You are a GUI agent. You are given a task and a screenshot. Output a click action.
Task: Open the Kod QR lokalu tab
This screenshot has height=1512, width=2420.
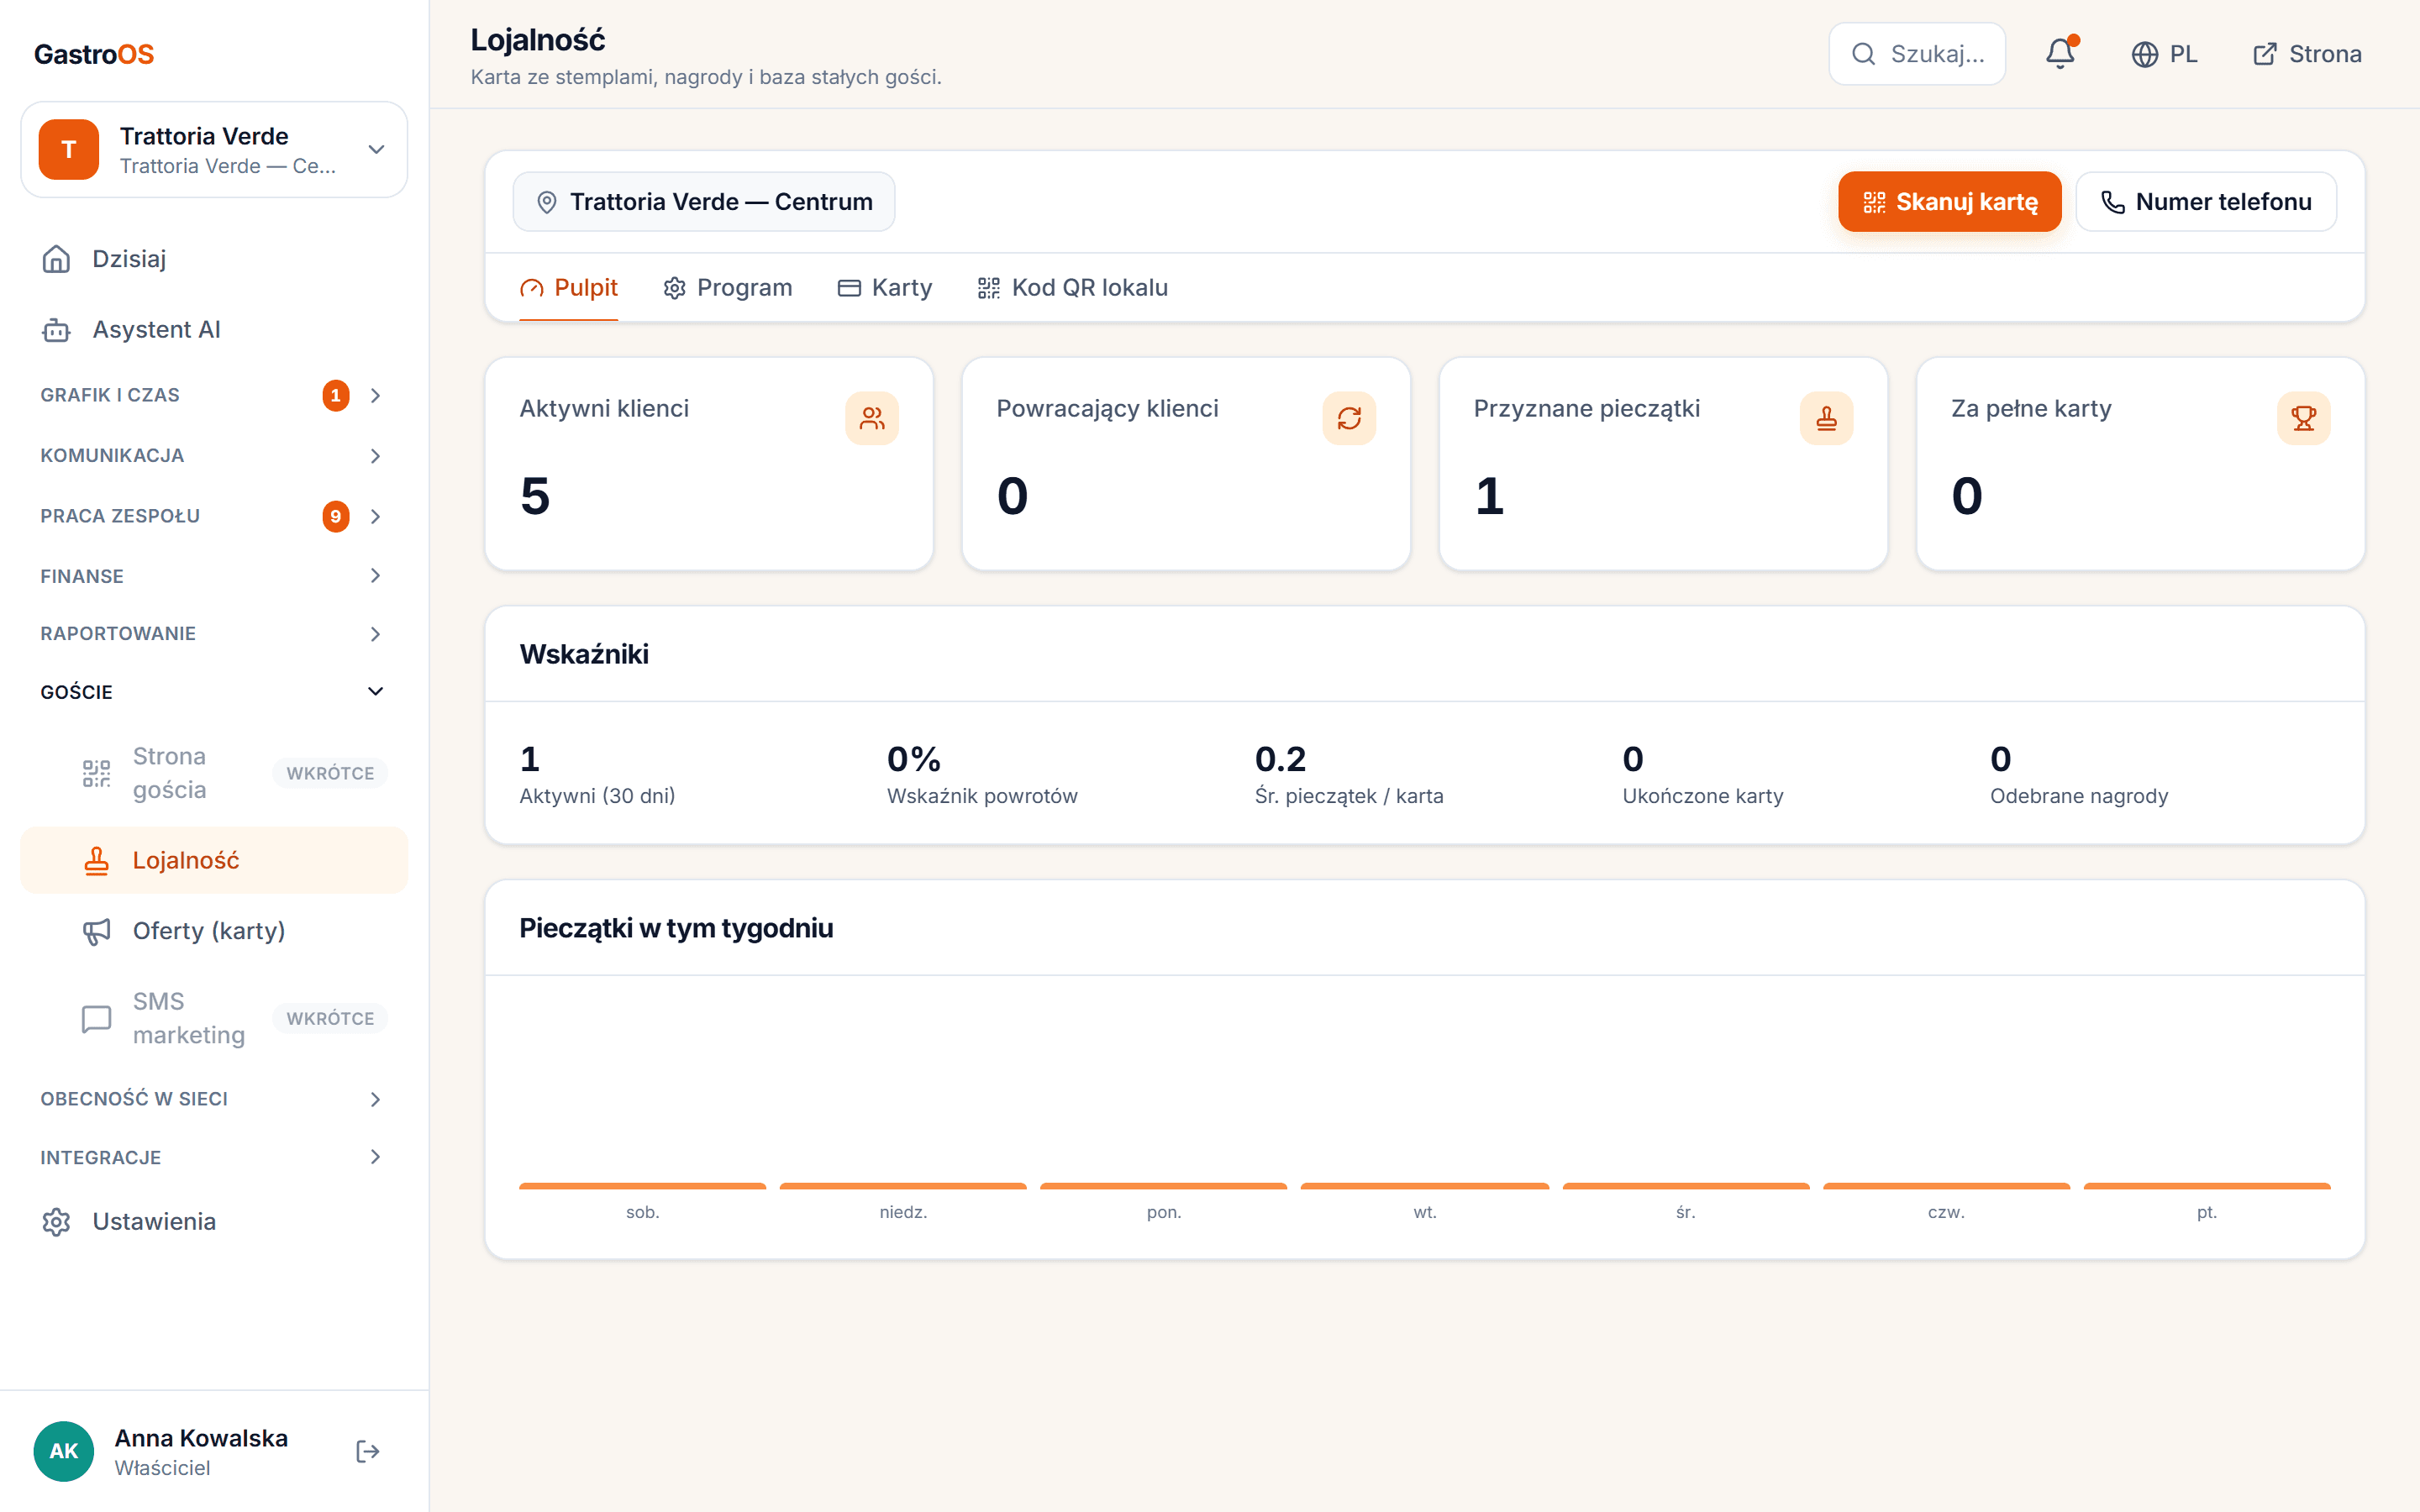pyautogui.click(x=1072, y=288)
